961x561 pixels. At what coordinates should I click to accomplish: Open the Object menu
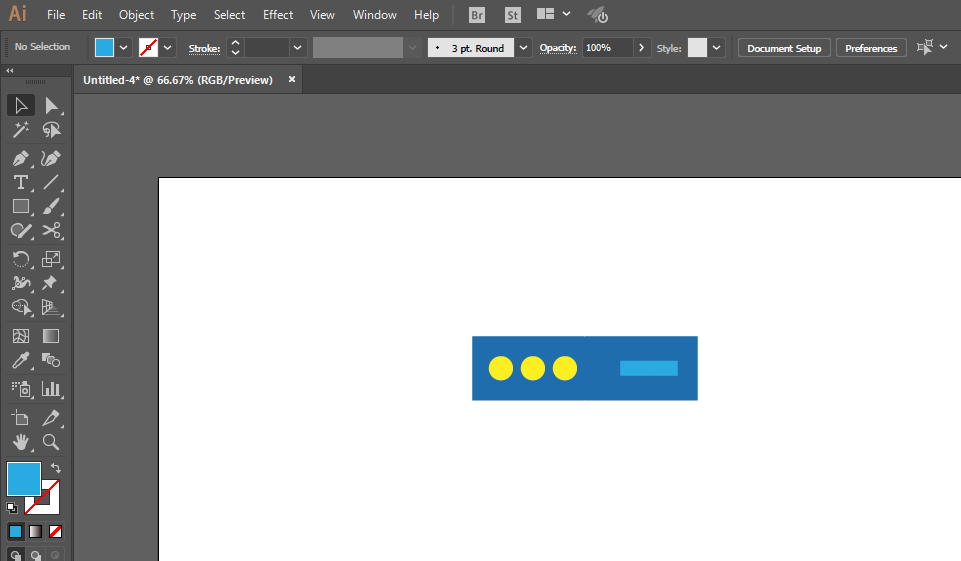click(136, 15)
